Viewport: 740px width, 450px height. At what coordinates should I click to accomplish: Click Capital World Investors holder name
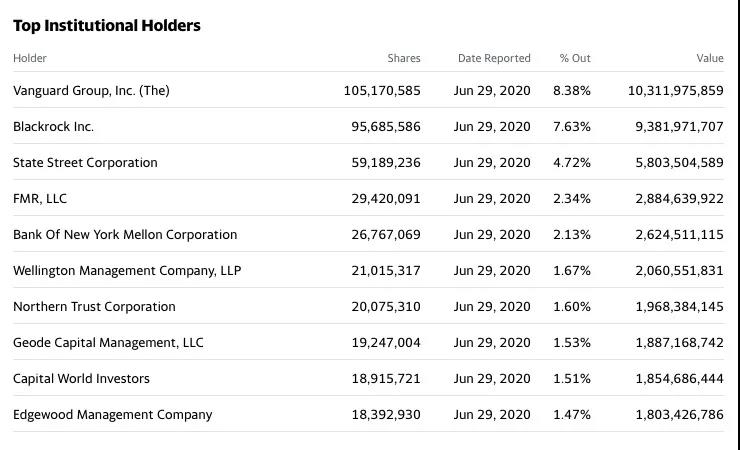[x=81, y=379]
